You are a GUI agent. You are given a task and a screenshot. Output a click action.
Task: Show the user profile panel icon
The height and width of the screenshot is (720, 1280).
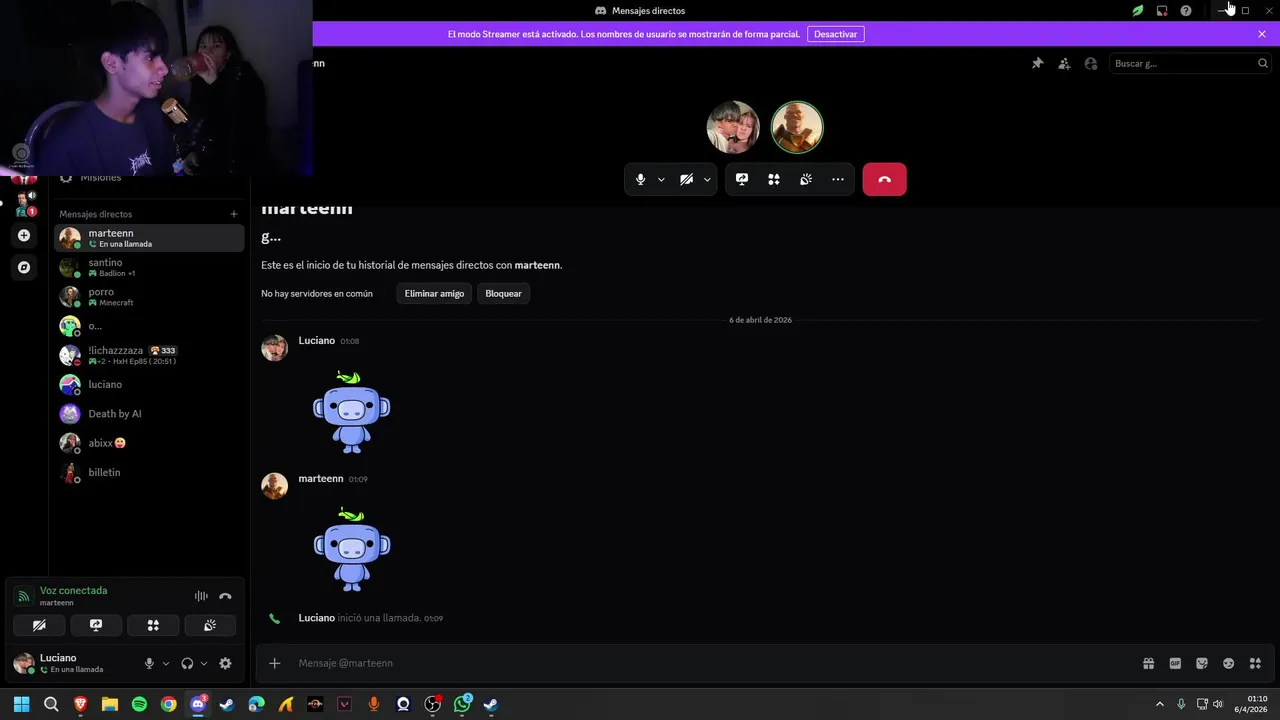pyautogui.click(x=1091, y=63)
